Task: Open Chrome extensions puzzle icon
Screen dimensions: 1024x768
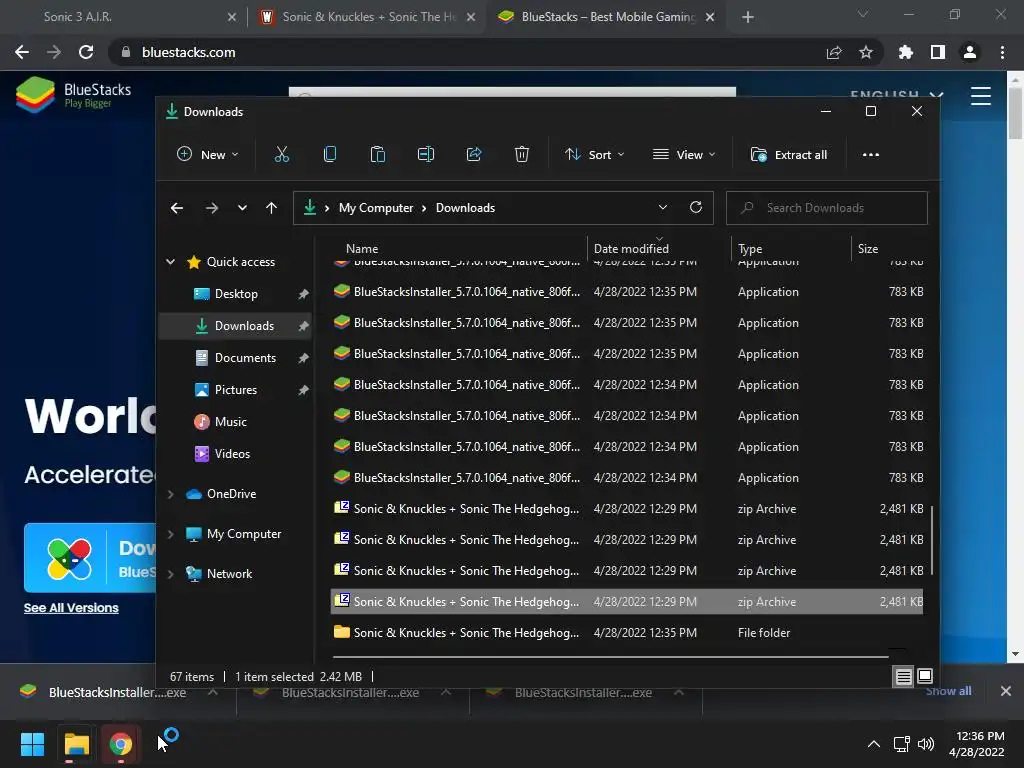Action: coord(906,52)
